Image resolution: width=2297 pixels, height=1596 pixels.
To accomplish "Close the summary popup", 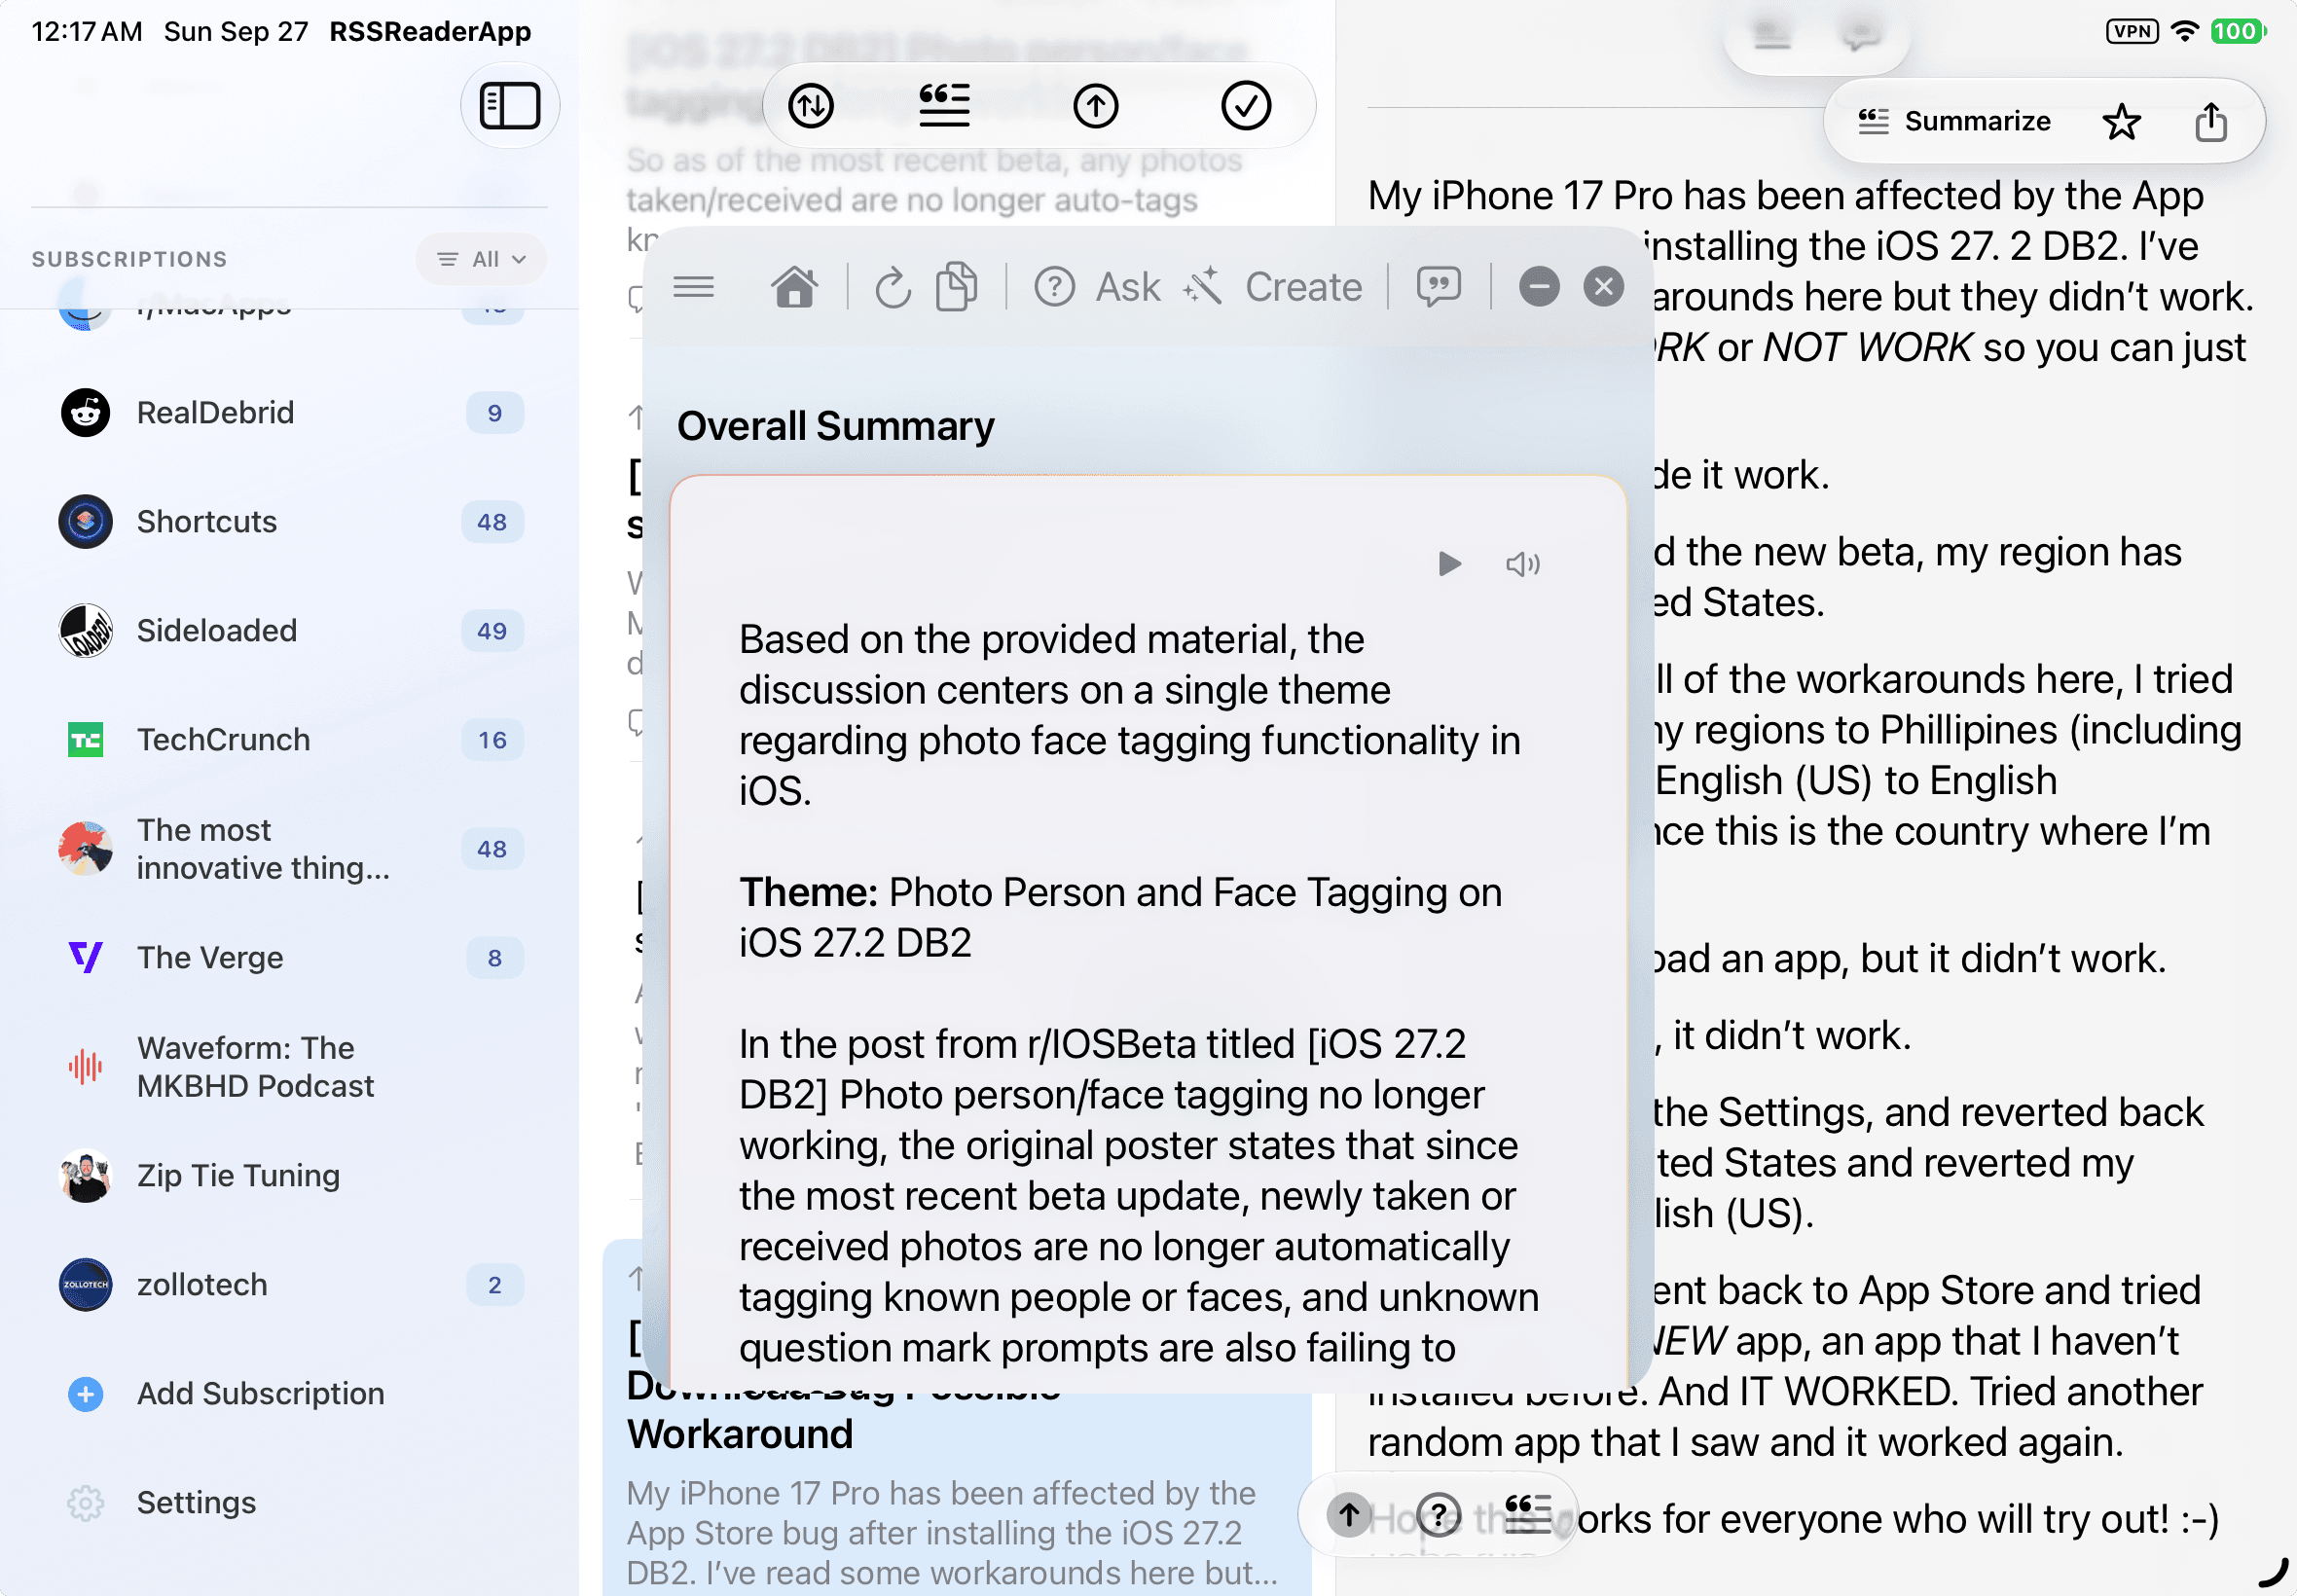I will [1604, 287].
